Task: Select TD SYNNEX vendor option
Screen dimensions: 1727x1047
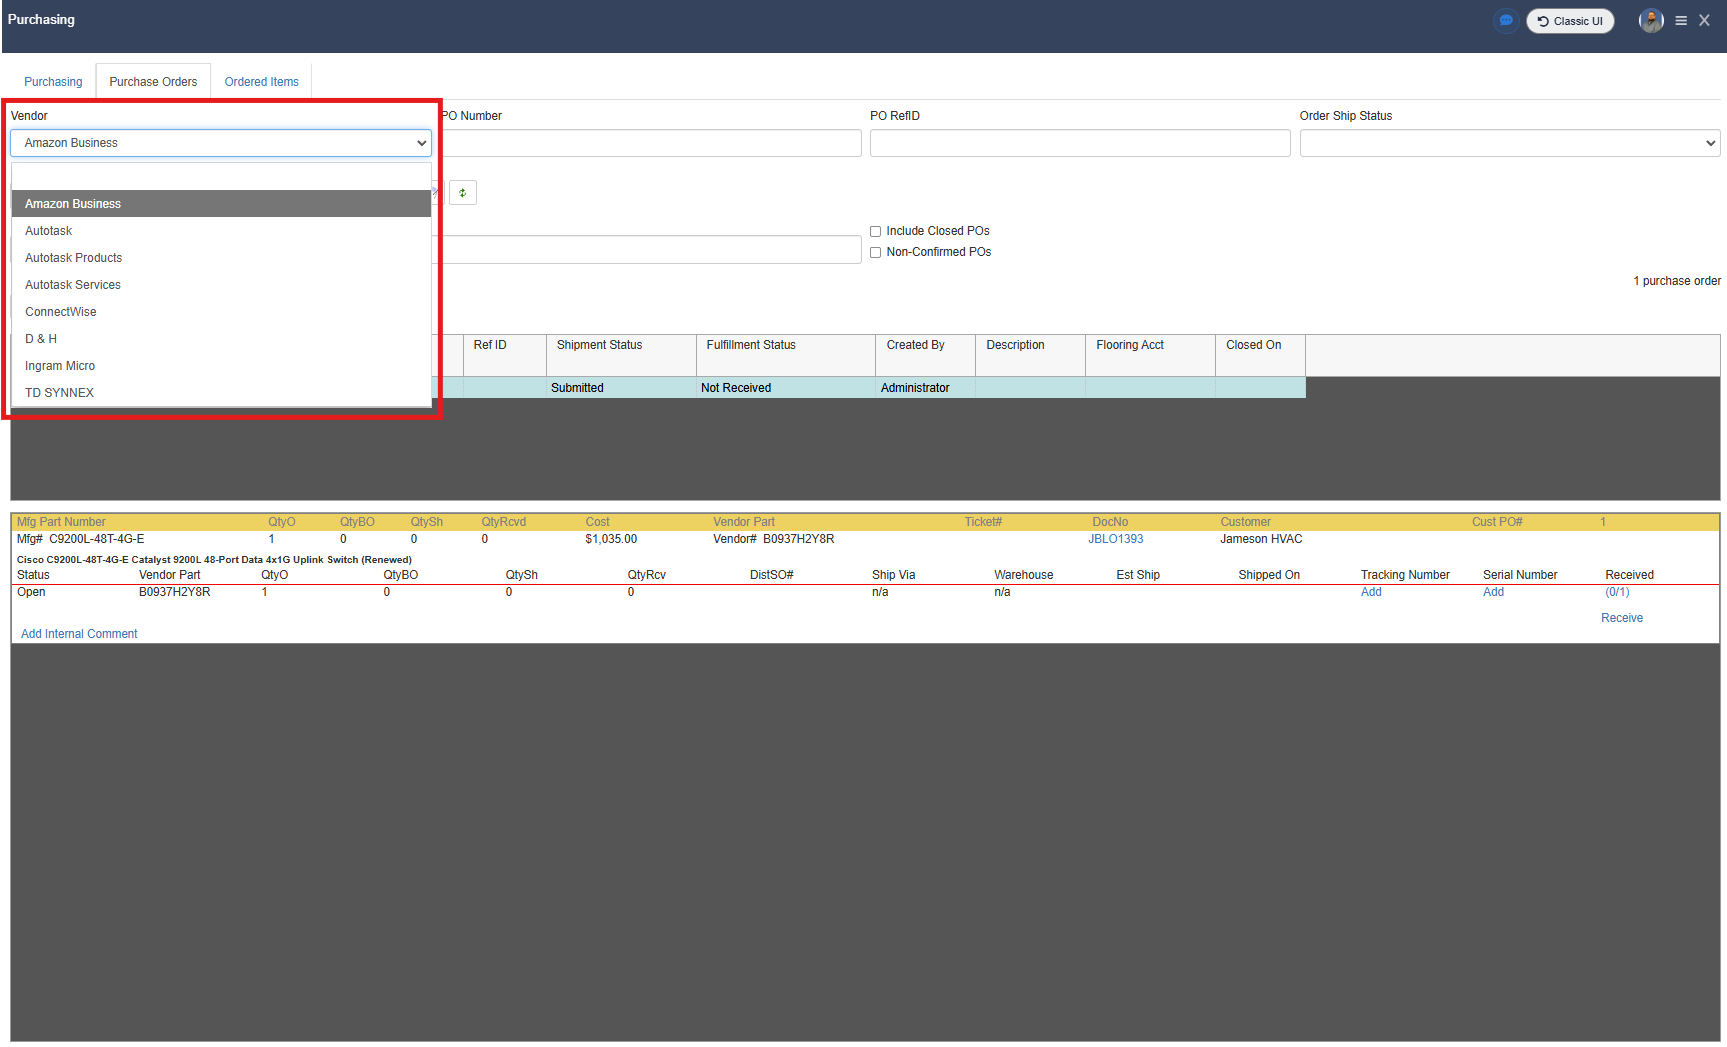Action: coord(59,393)
